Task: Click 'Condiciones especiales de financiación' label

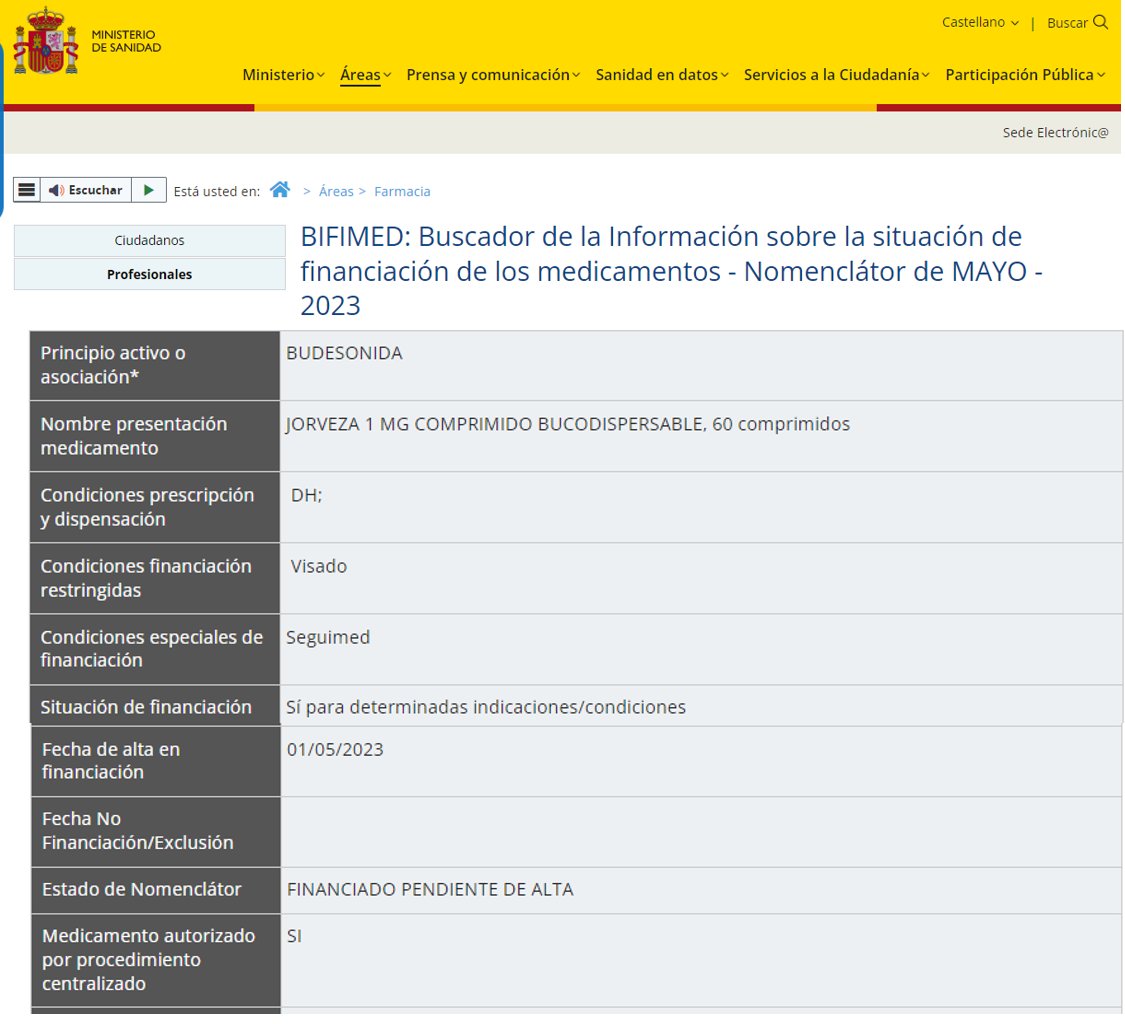Action: click(151, 648)
